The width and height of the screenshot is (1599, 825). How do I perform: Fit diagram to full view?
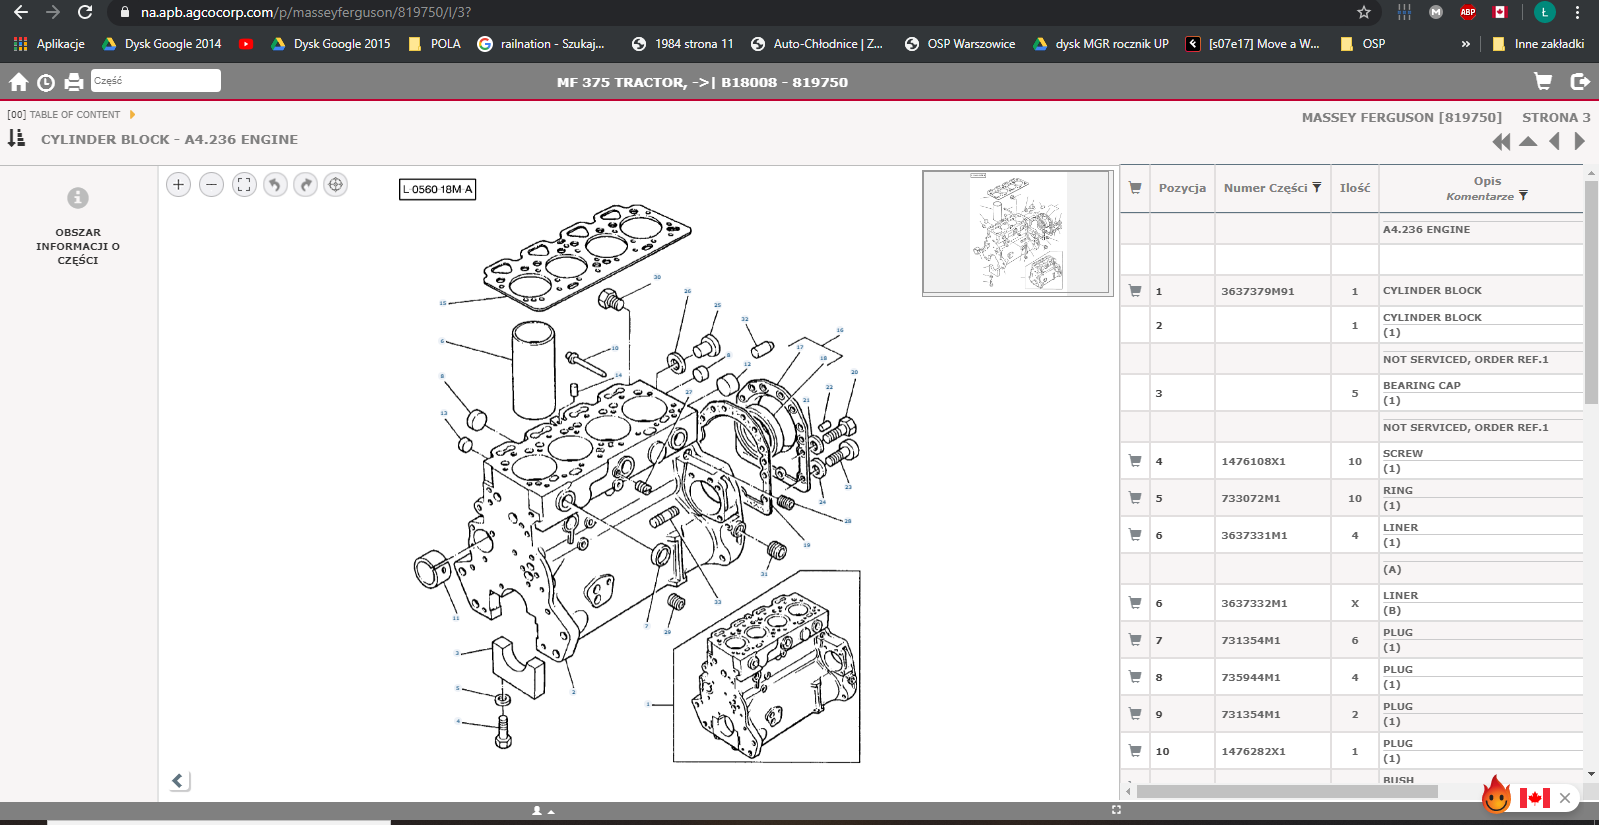click(x=244, y=184)
